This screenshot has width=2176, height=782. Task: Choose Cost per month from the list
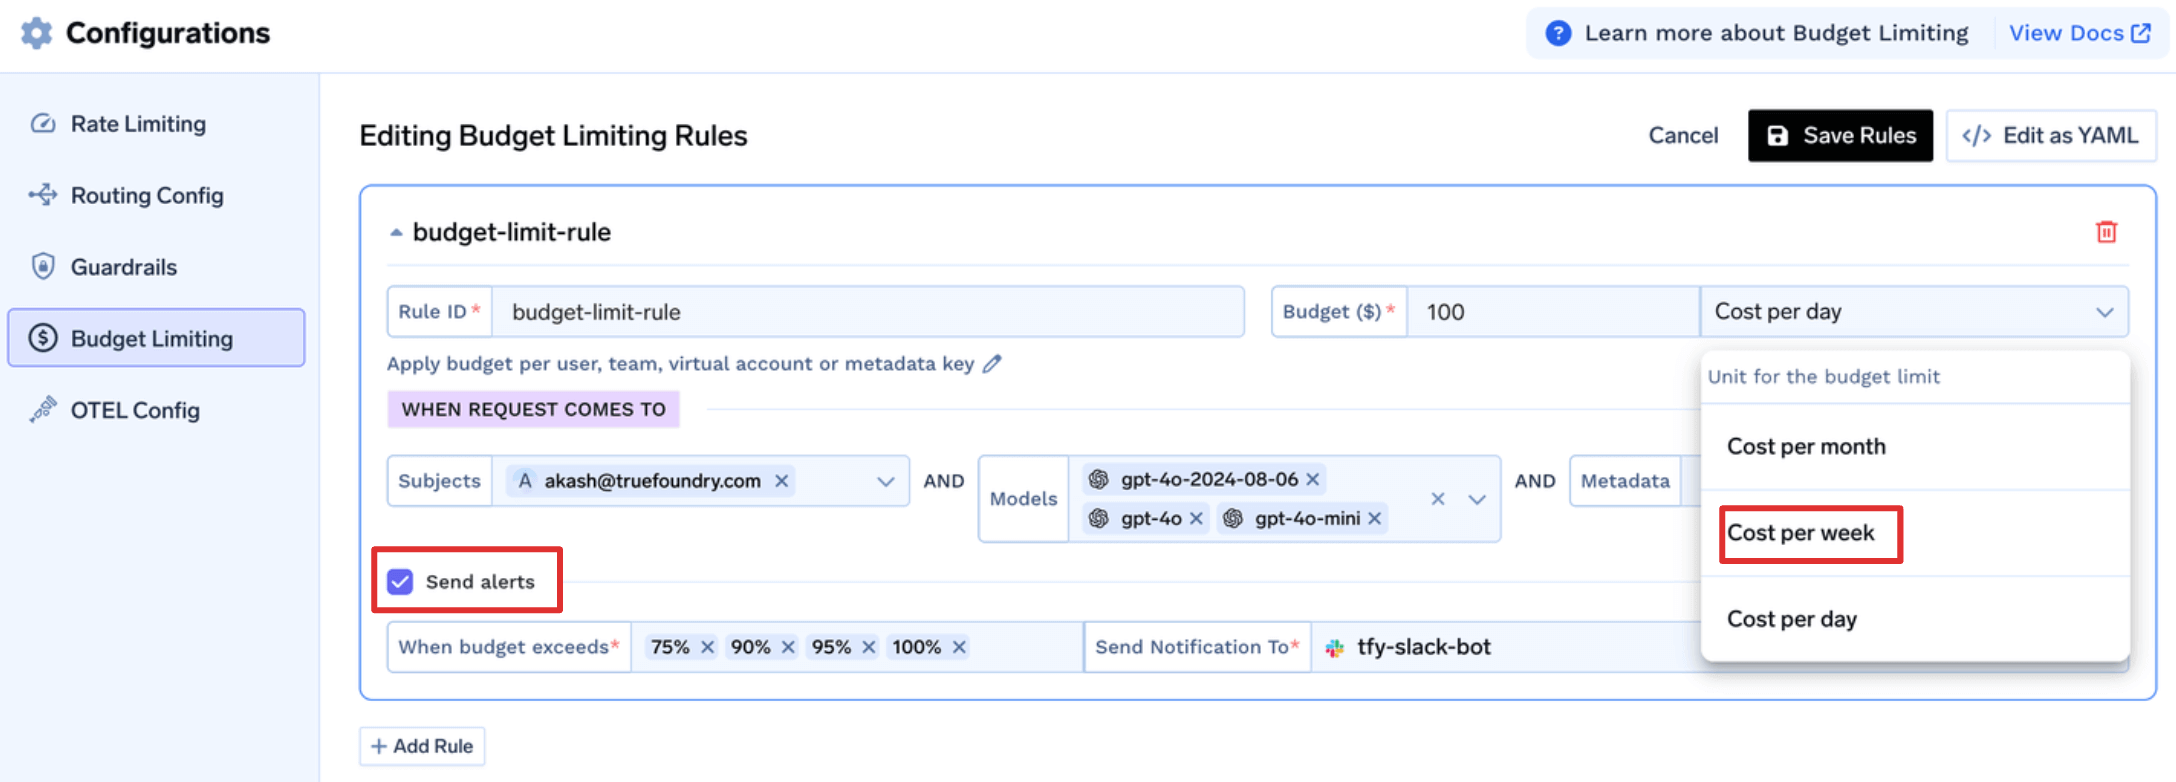pyautogui.click(x=1806, y=447)
